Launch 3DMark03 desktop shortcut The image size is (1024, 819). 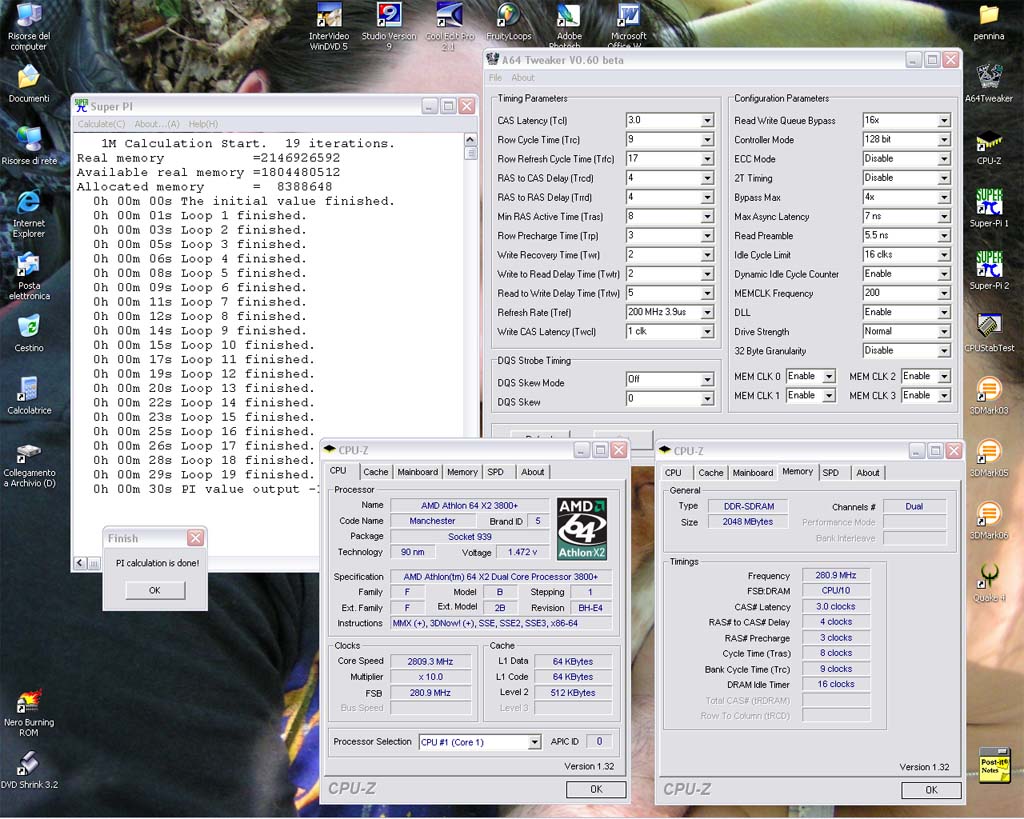(989, 396)
